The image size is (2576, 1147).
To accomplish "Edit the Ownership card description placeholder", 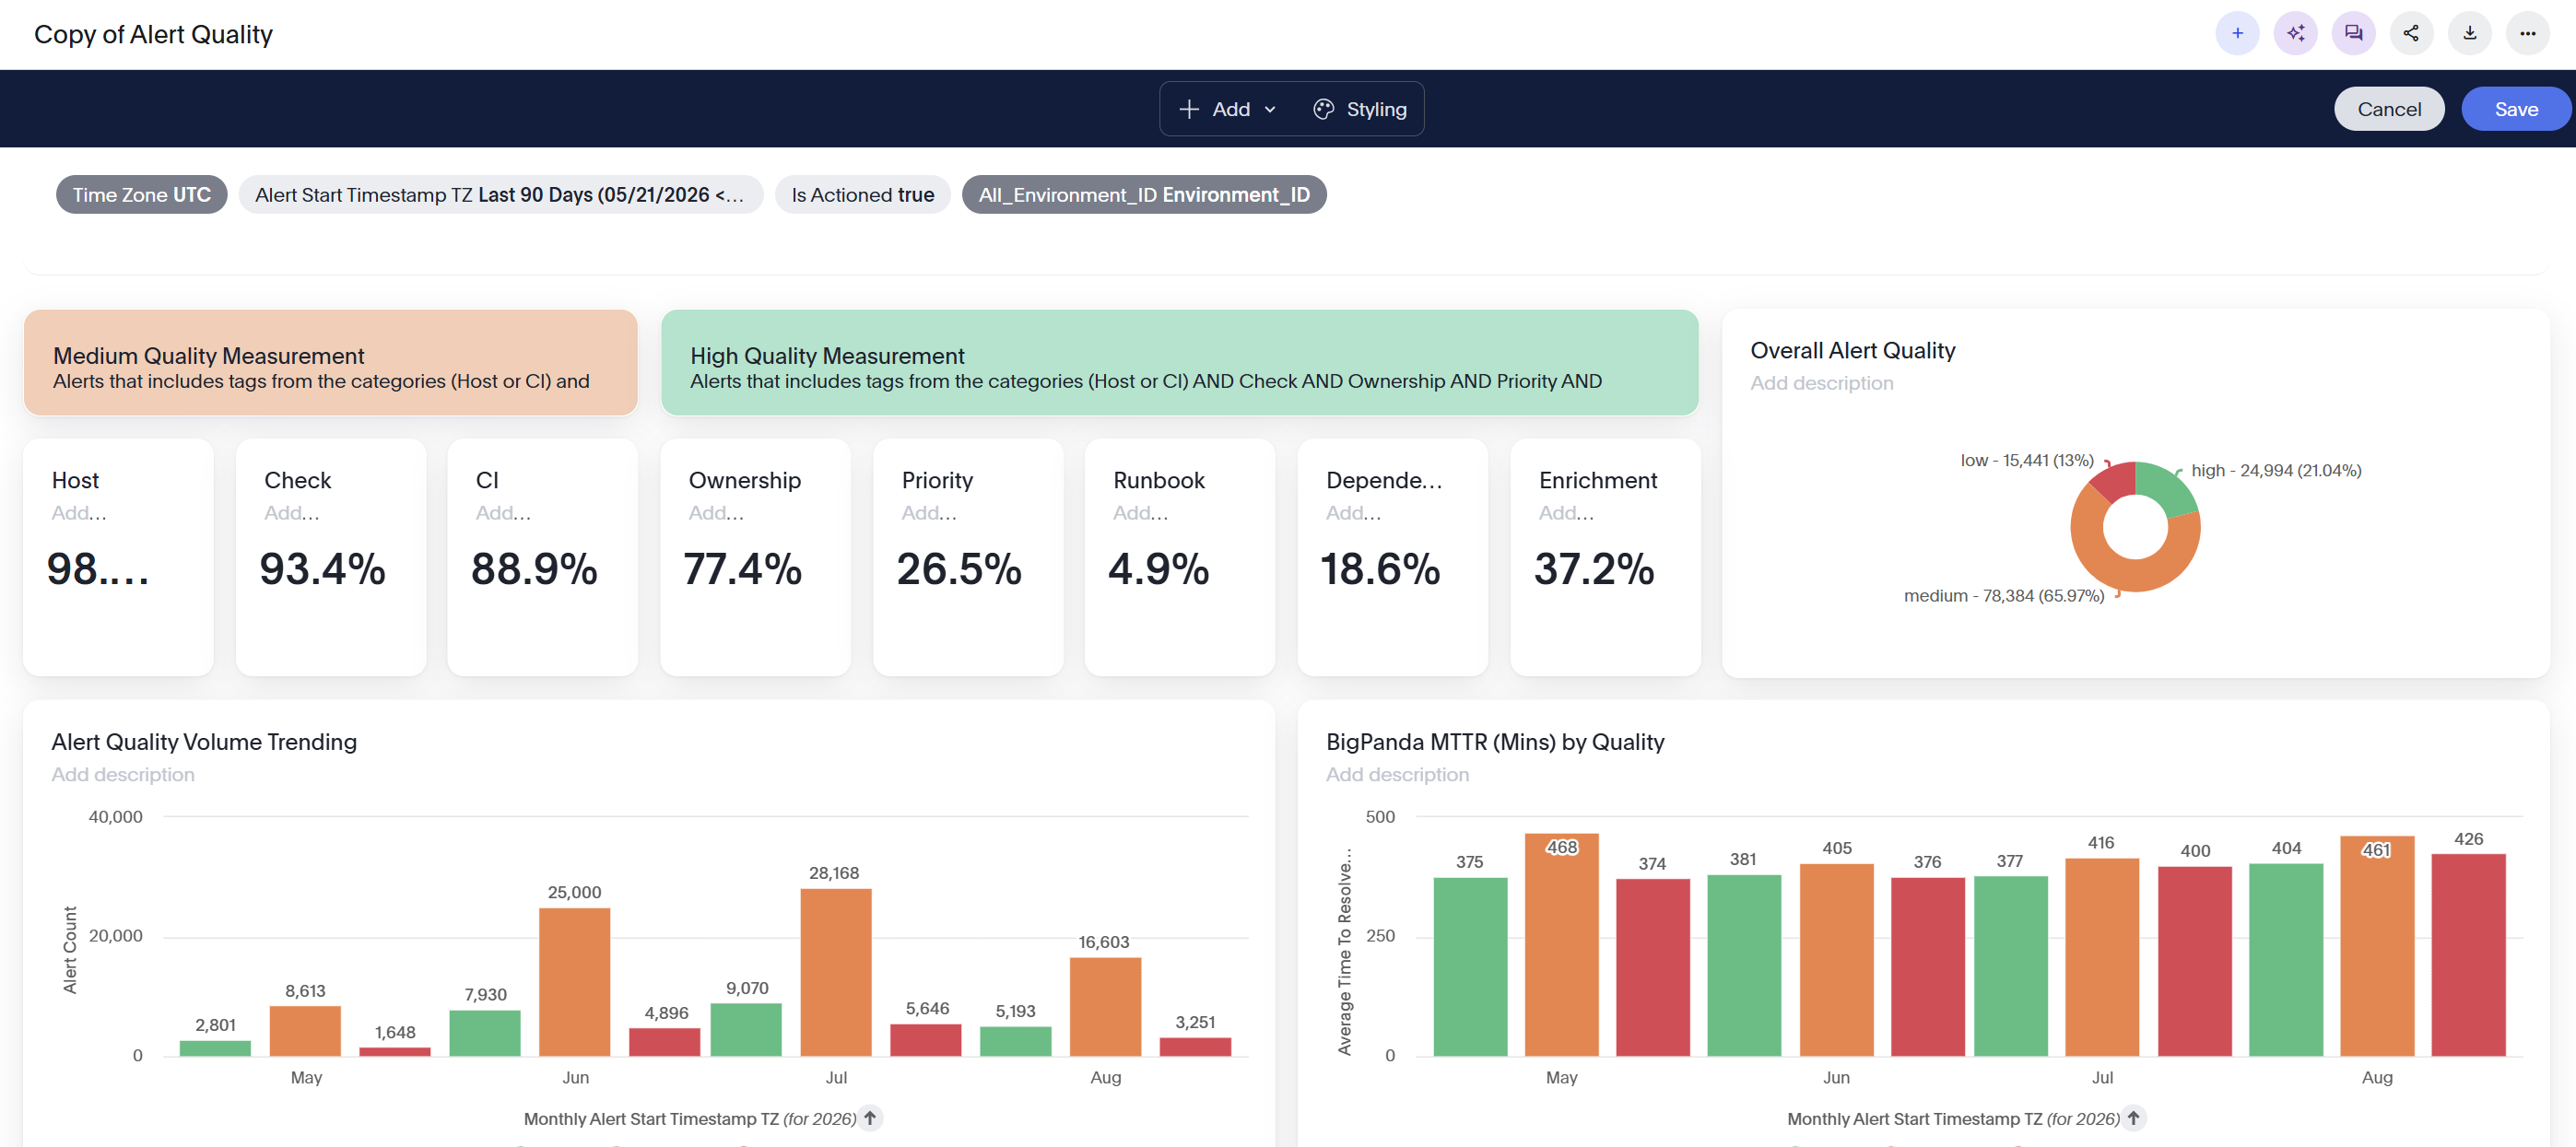I will click(716, 513).
